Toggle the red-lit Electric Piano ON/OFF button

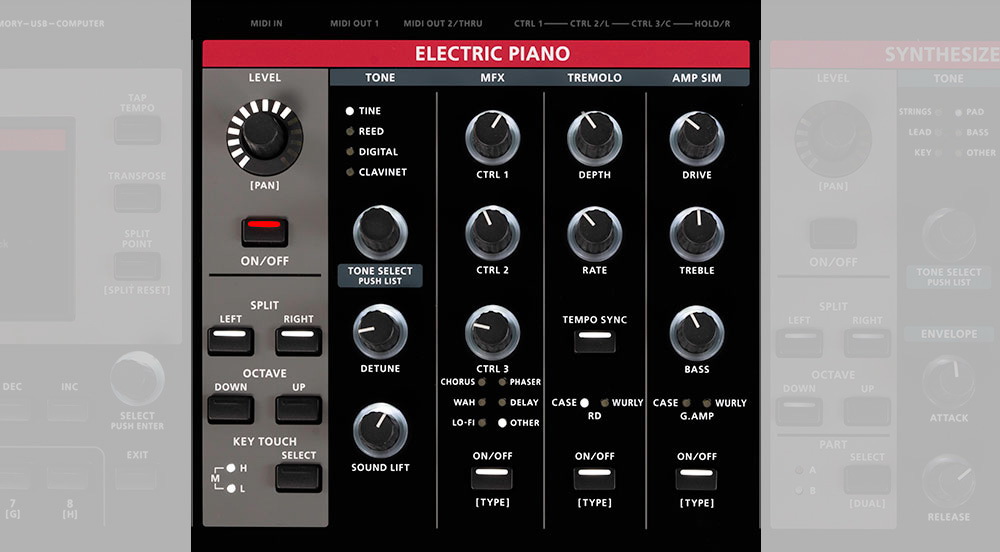tap(265, 231)
